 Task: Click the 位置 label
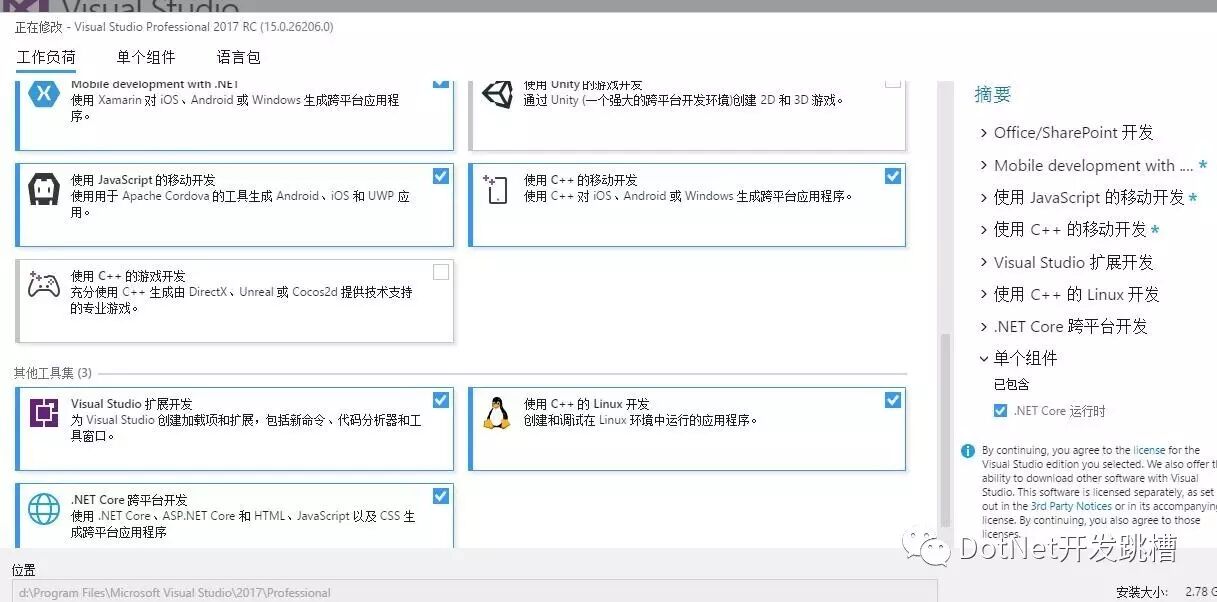click(x=24, y=570)
